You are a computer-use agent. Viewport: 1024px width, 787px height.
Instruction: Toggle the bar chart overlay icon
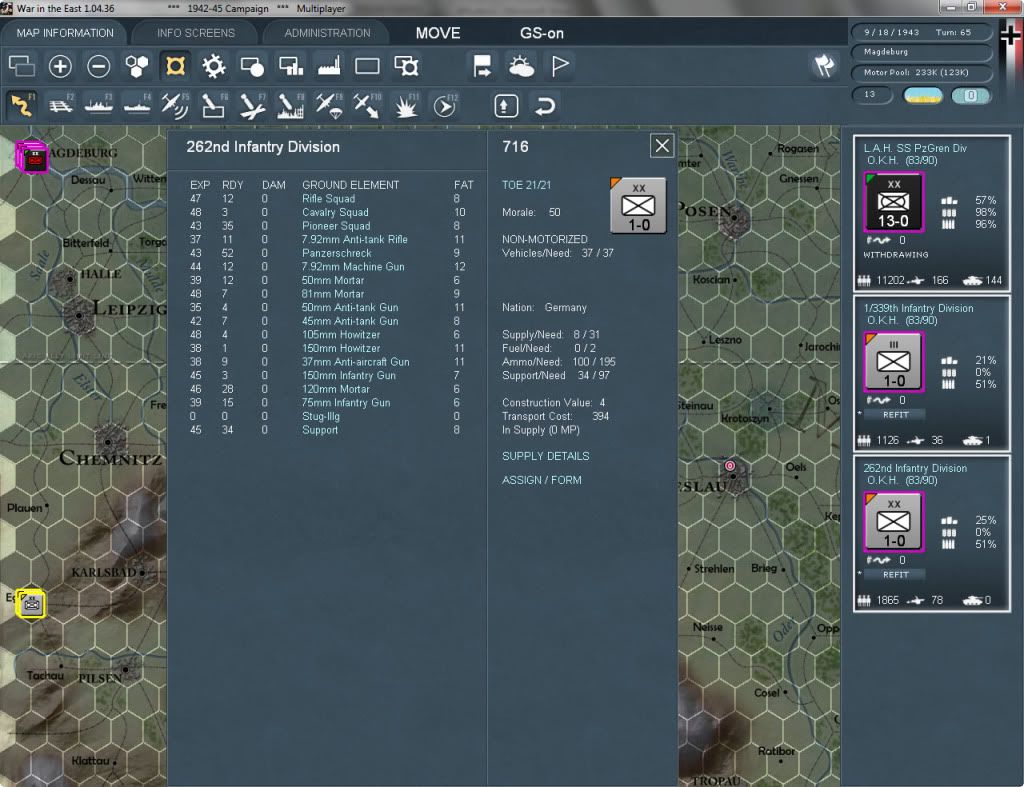click(291, 66)
